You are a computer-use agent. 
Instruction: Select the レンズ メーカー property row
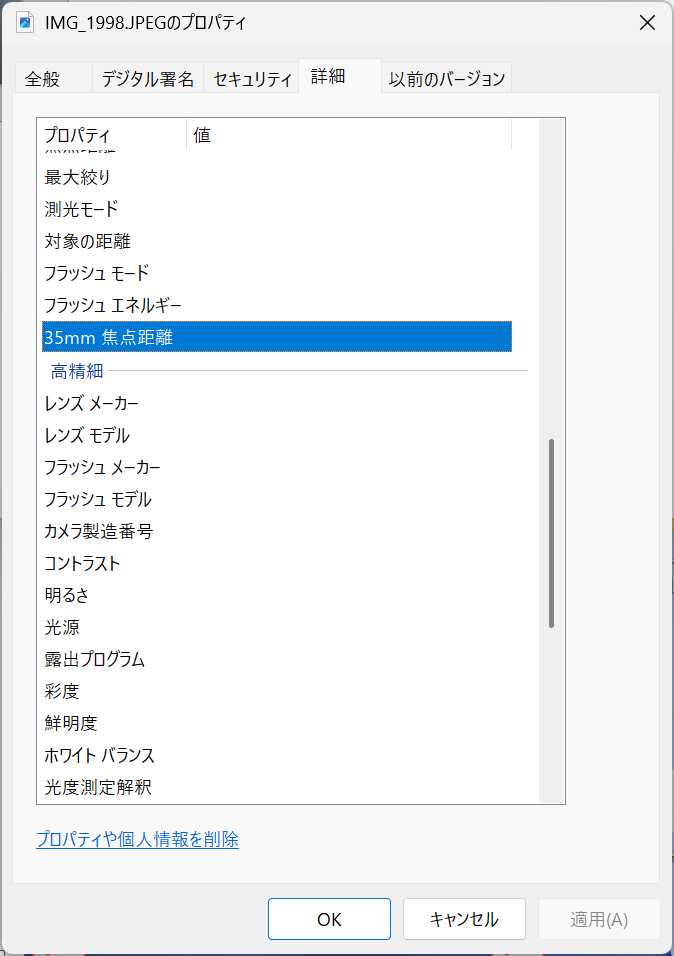click(x=92, y=404)
